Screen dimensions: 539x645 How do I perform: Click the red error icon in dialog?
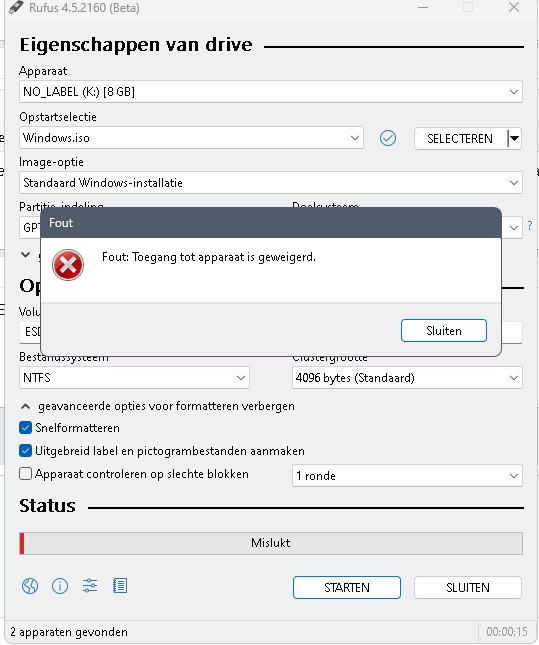[68, 265]
